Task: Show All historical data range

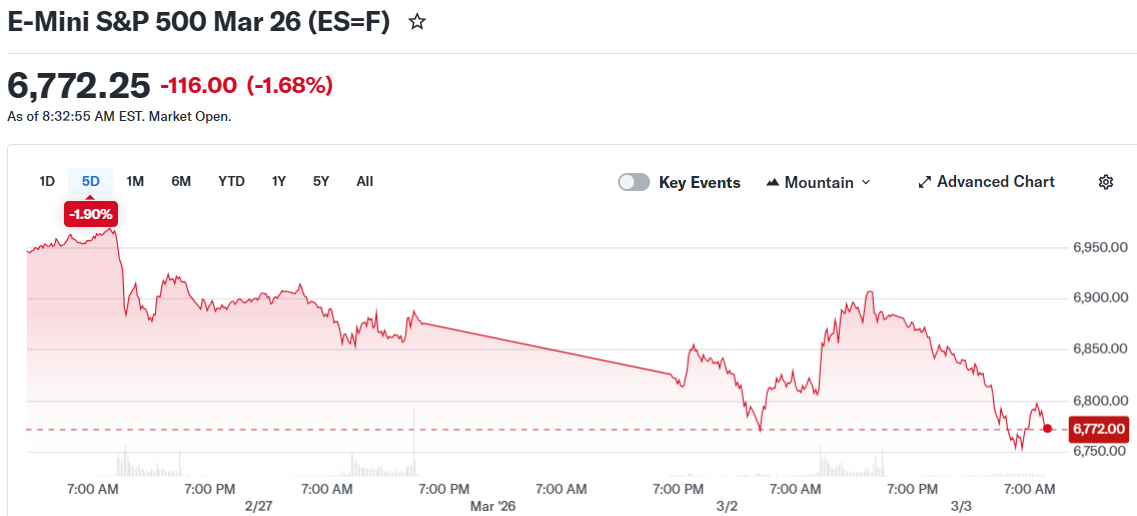Action: pos(365,181)
